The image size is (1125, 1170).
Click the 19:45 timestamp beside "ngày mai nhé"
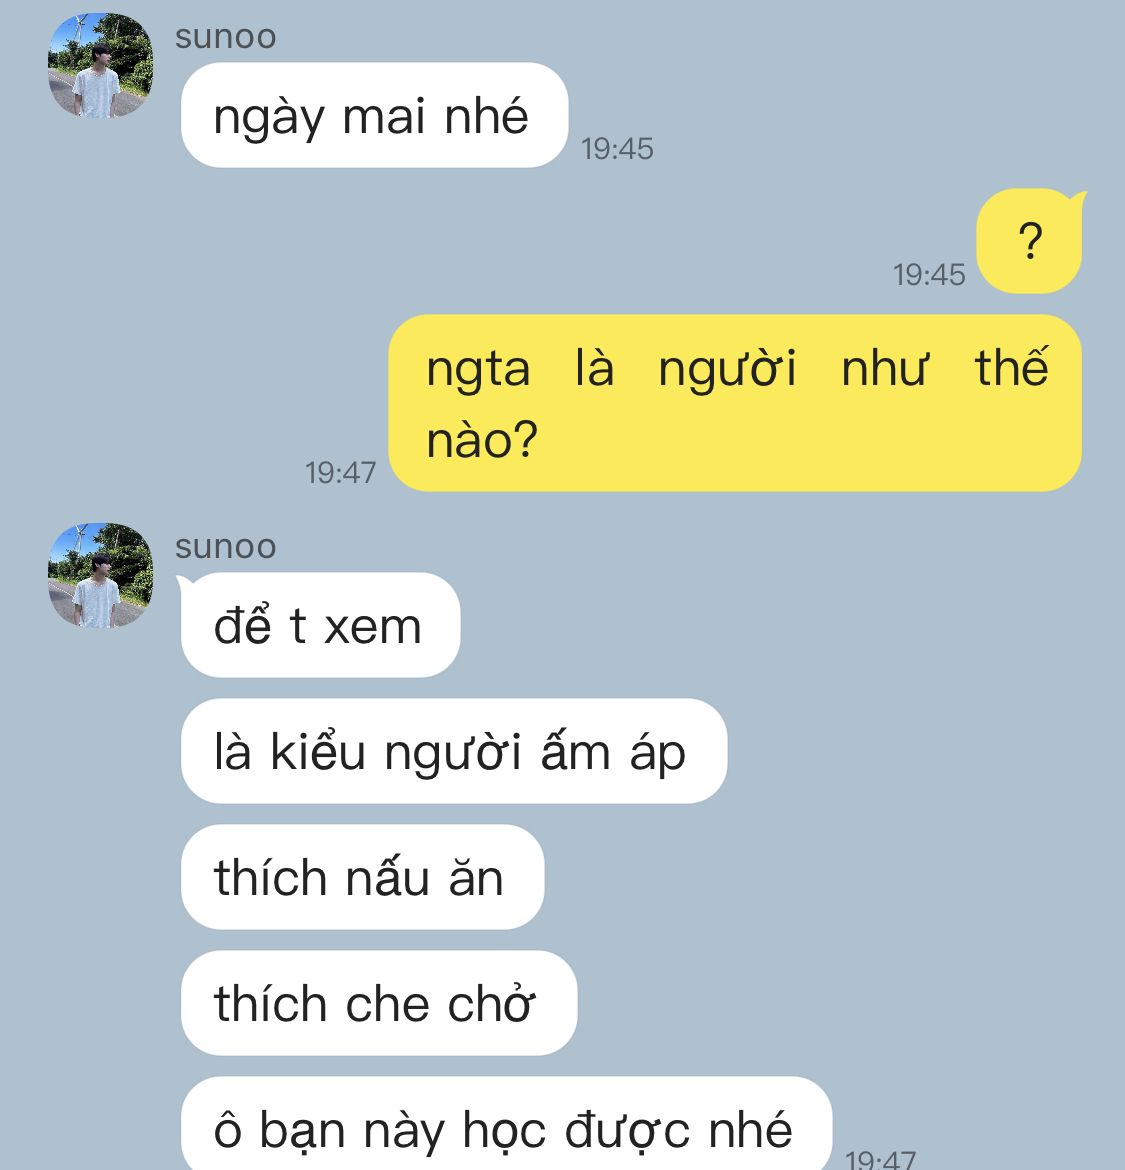tap(617, 148)
